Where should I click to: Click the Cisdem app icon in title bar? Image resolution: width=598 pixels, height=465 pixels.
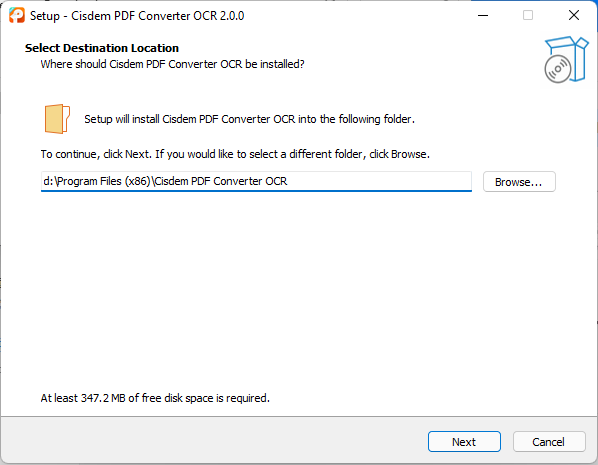(x=17, y=15)
